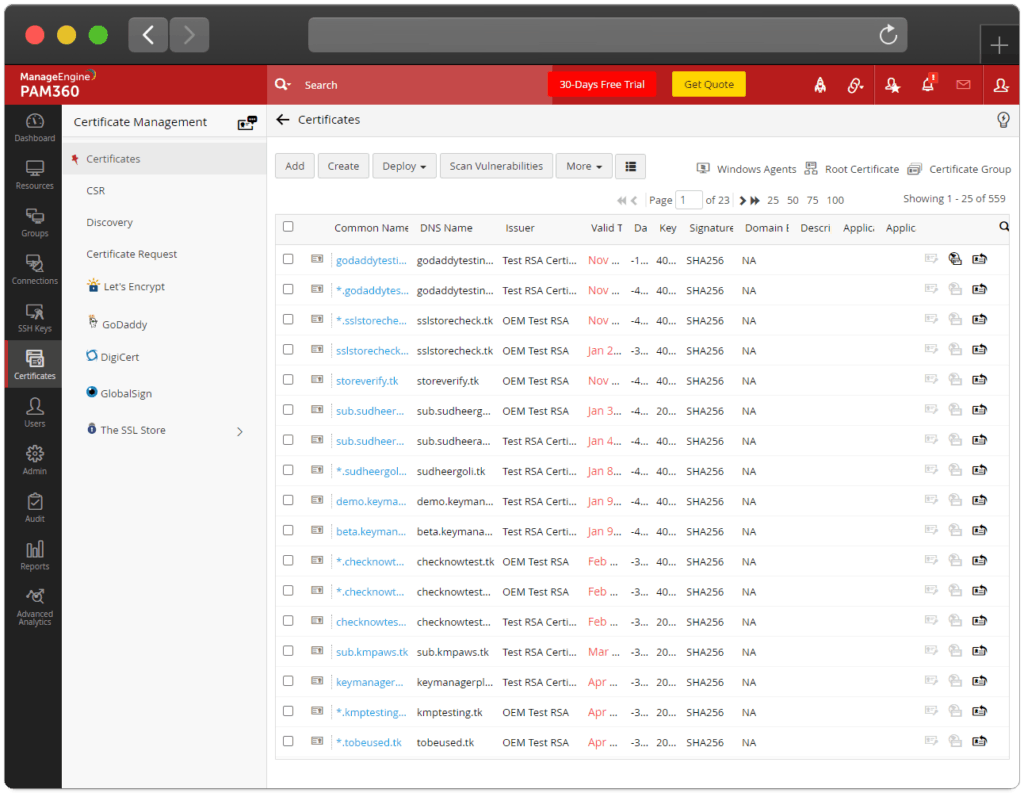Viewport: 1024px width, 793px height.
Task: Open the Deploy dropdown
Action: [x=404, y=167]
